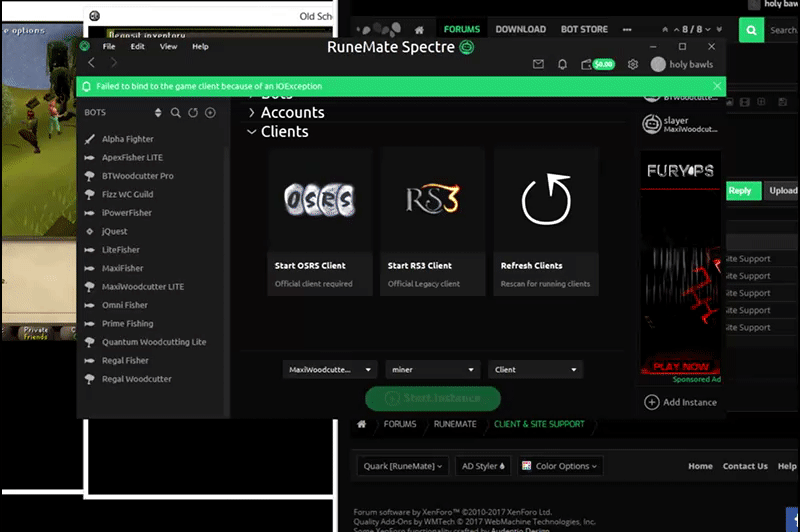This screenshot has height=532, width=800.
Task: Click the forum home icon in navbar
Action: pos(419,30)
